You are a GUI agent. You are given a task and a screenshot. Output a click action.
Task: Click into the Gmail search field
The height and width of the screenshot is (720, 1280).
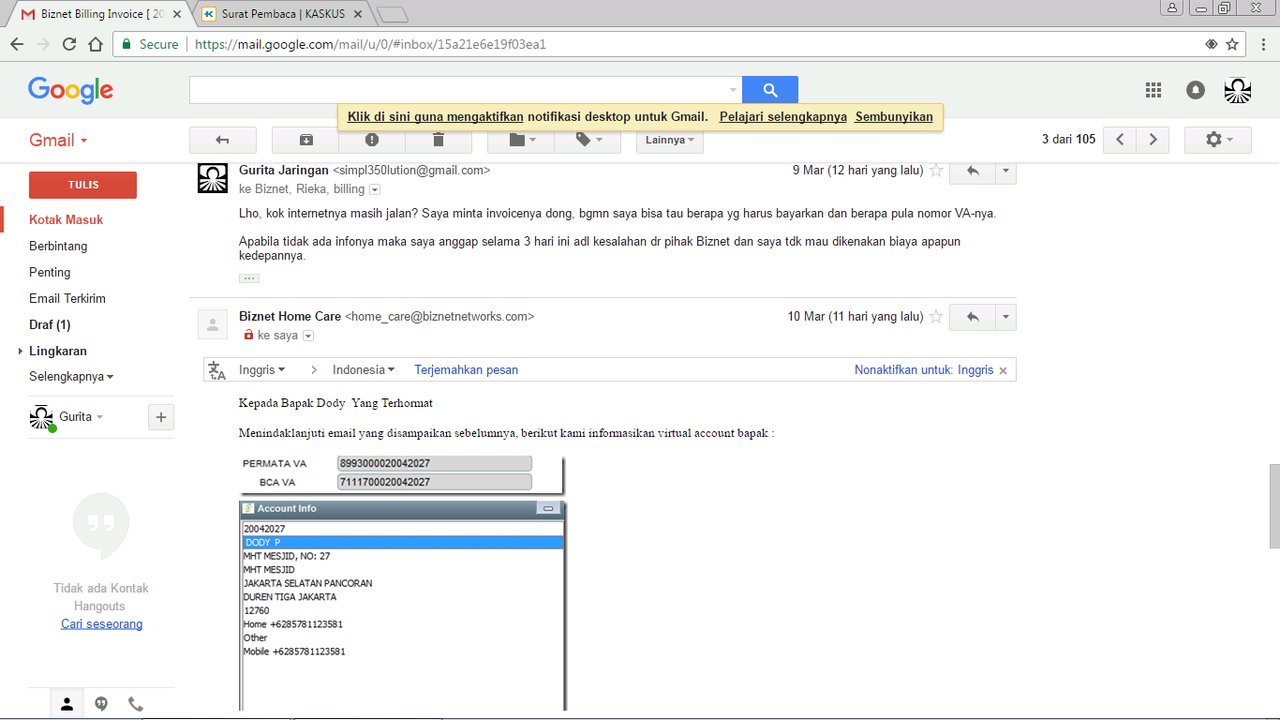click(x=458, y=90)
